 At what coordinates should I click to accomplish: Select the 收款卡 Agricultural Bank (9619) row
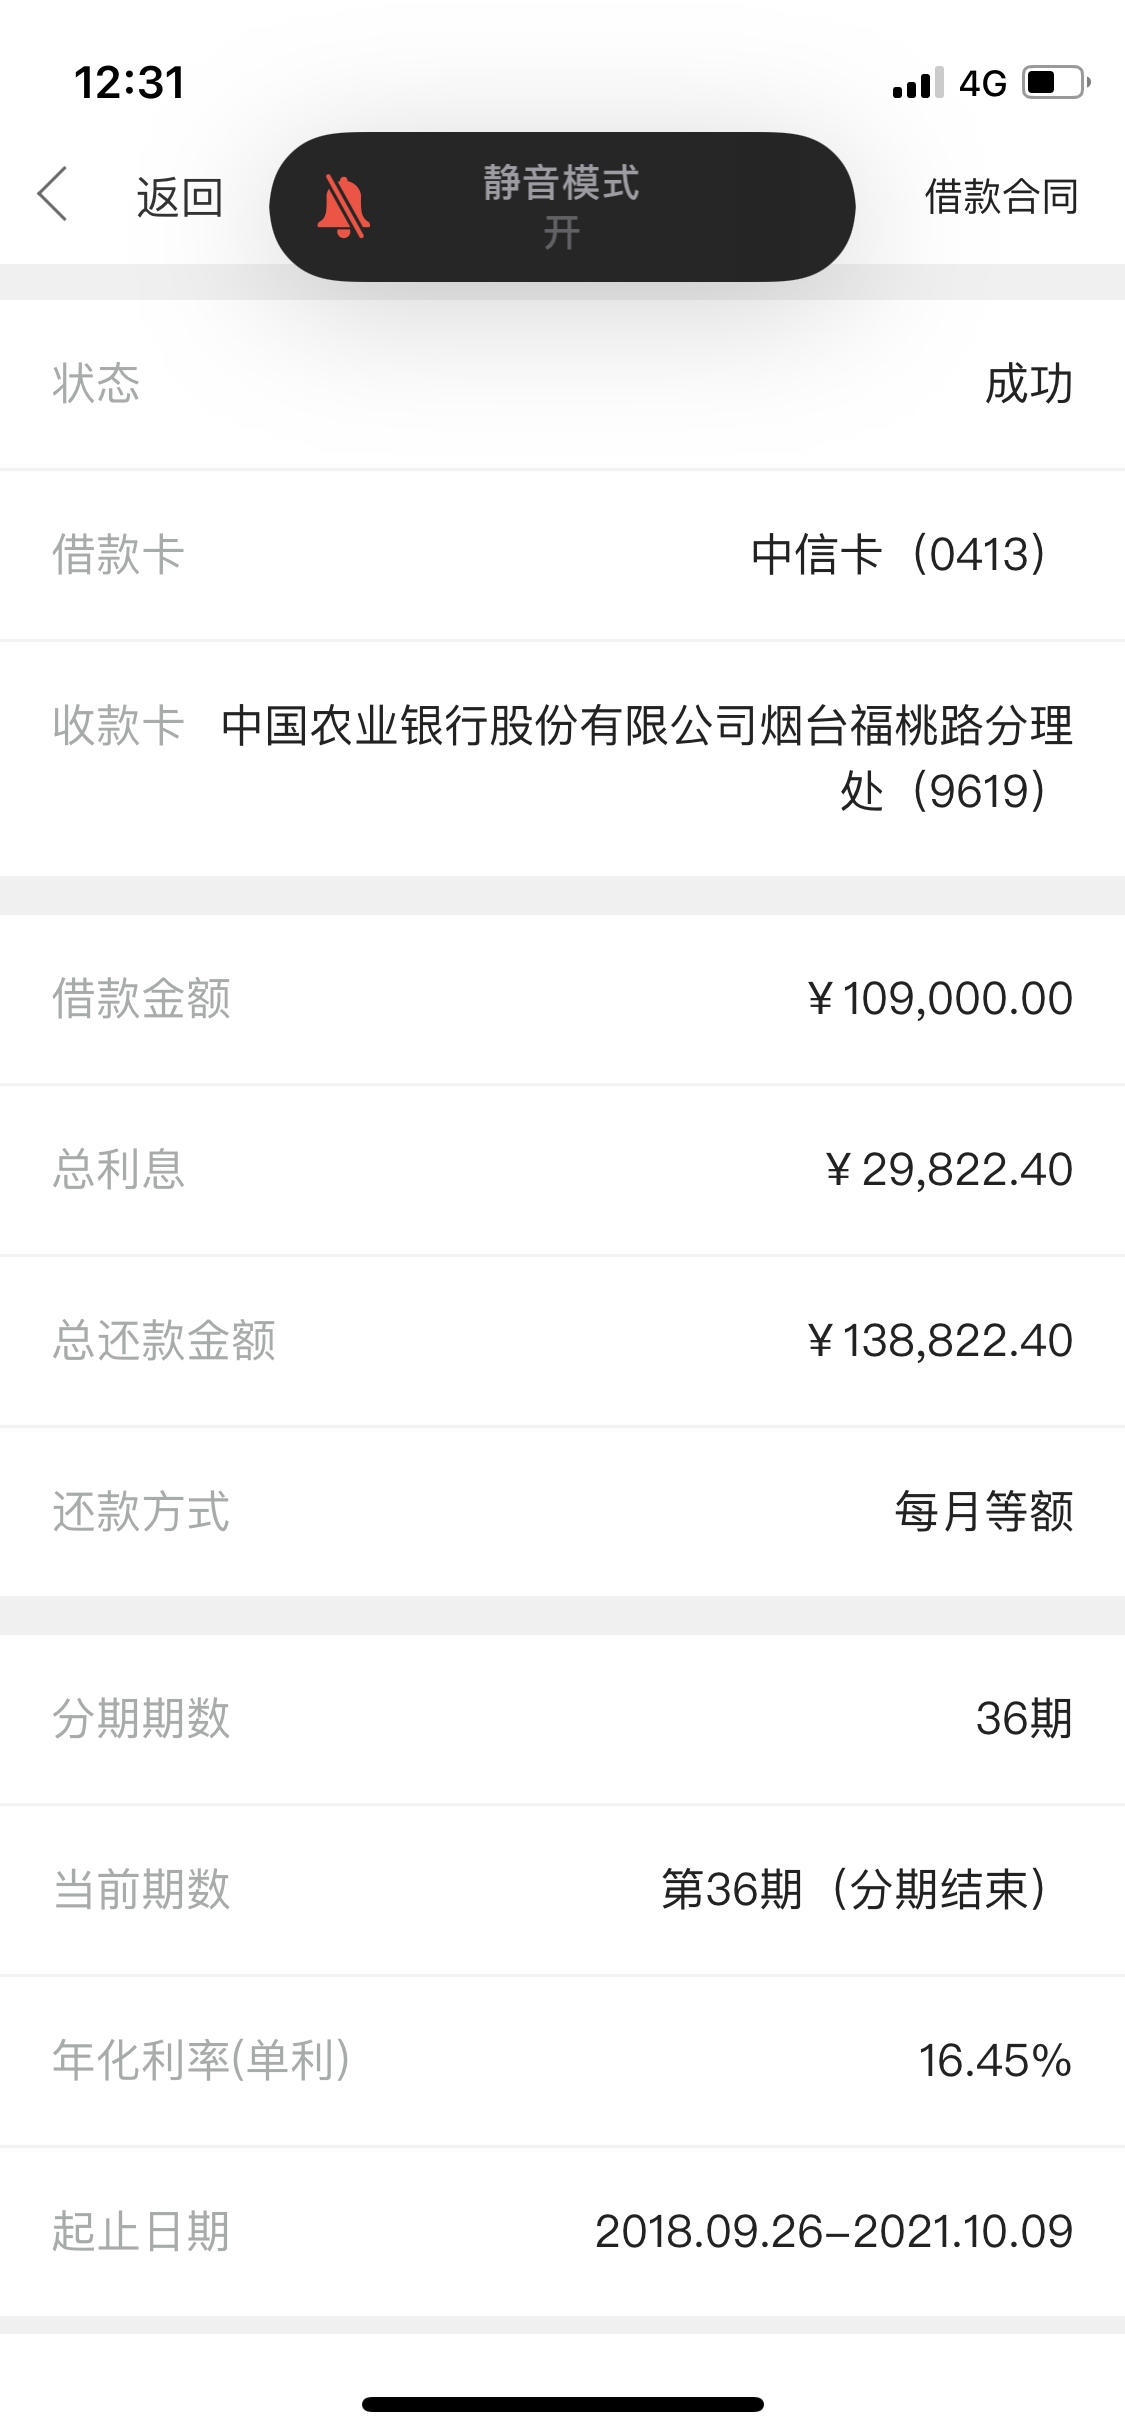pyautogui.click(x=562, y=759)
